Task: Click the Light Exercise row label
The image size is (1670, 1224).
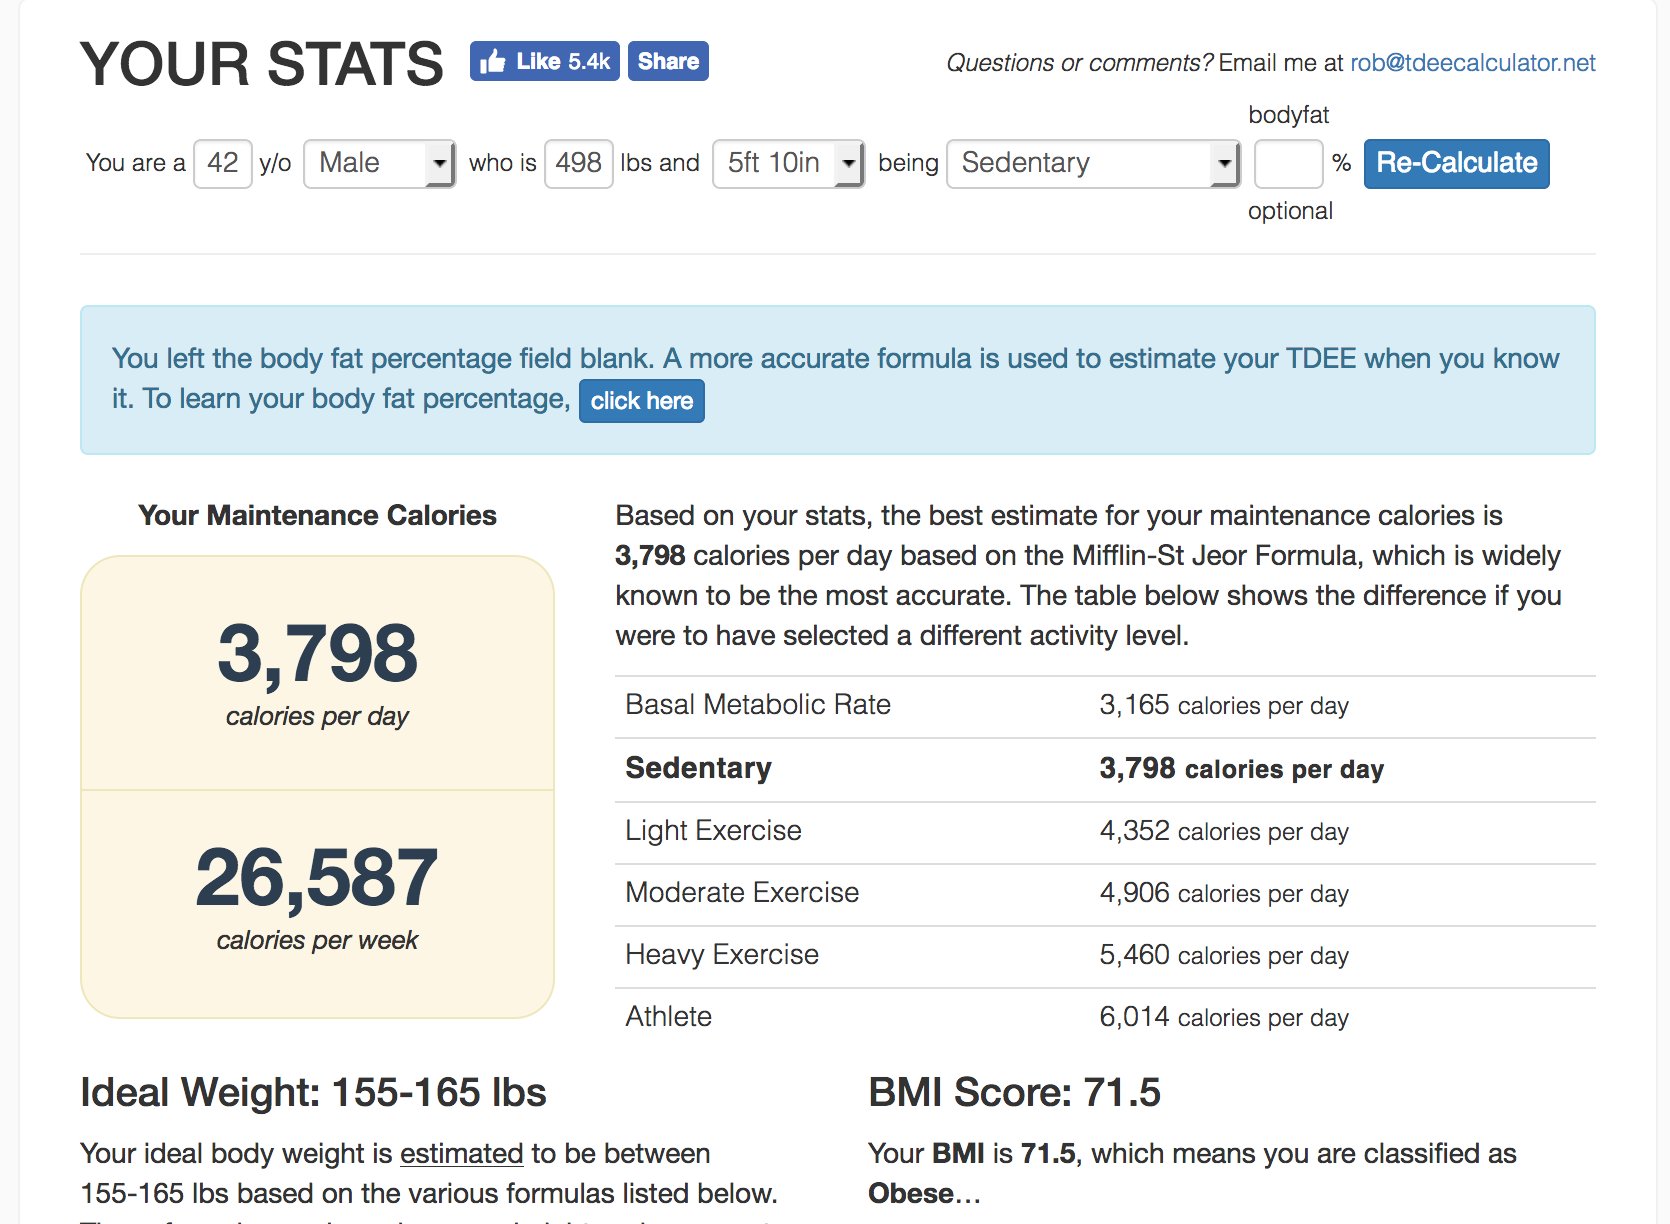Action: pyautogui.click(x=713, y=831)
